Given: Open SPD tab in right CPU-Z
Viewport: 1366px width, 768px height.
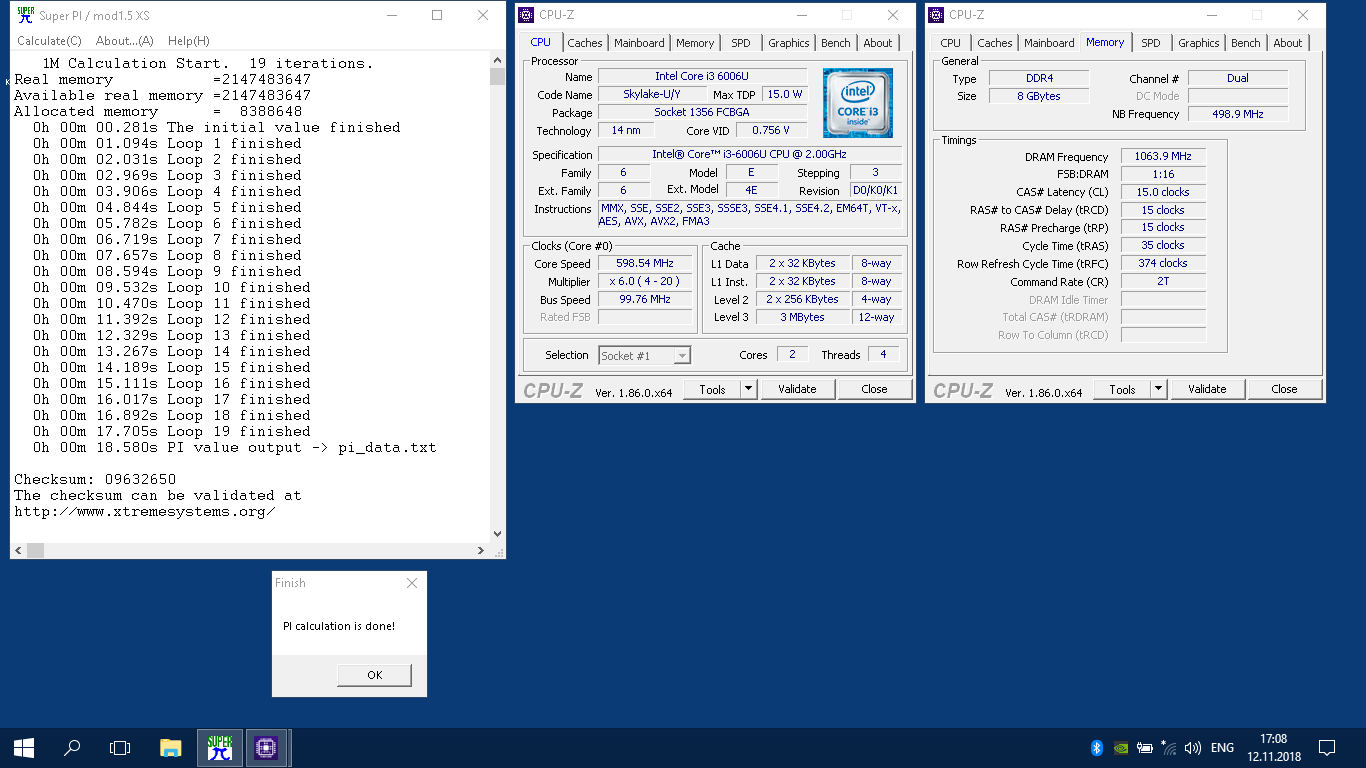Looking at the screenshot, I should coord(1151,43).
